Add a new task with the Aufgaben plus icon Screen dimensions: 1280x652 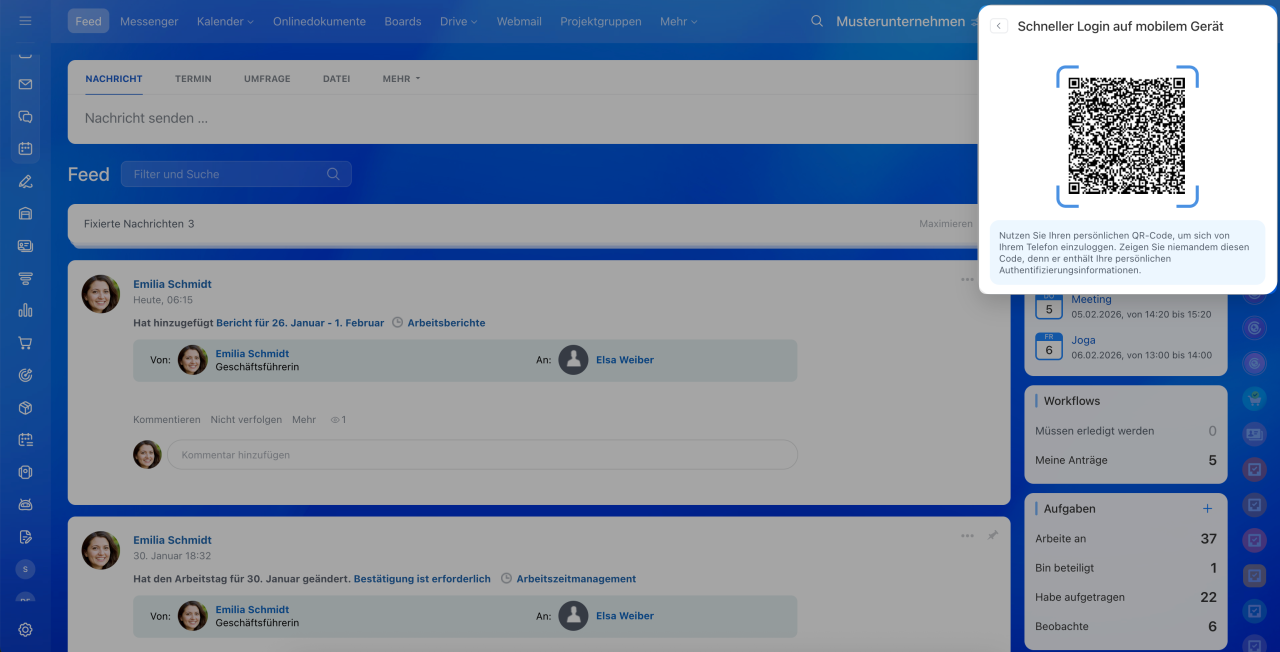point(1207,509)
